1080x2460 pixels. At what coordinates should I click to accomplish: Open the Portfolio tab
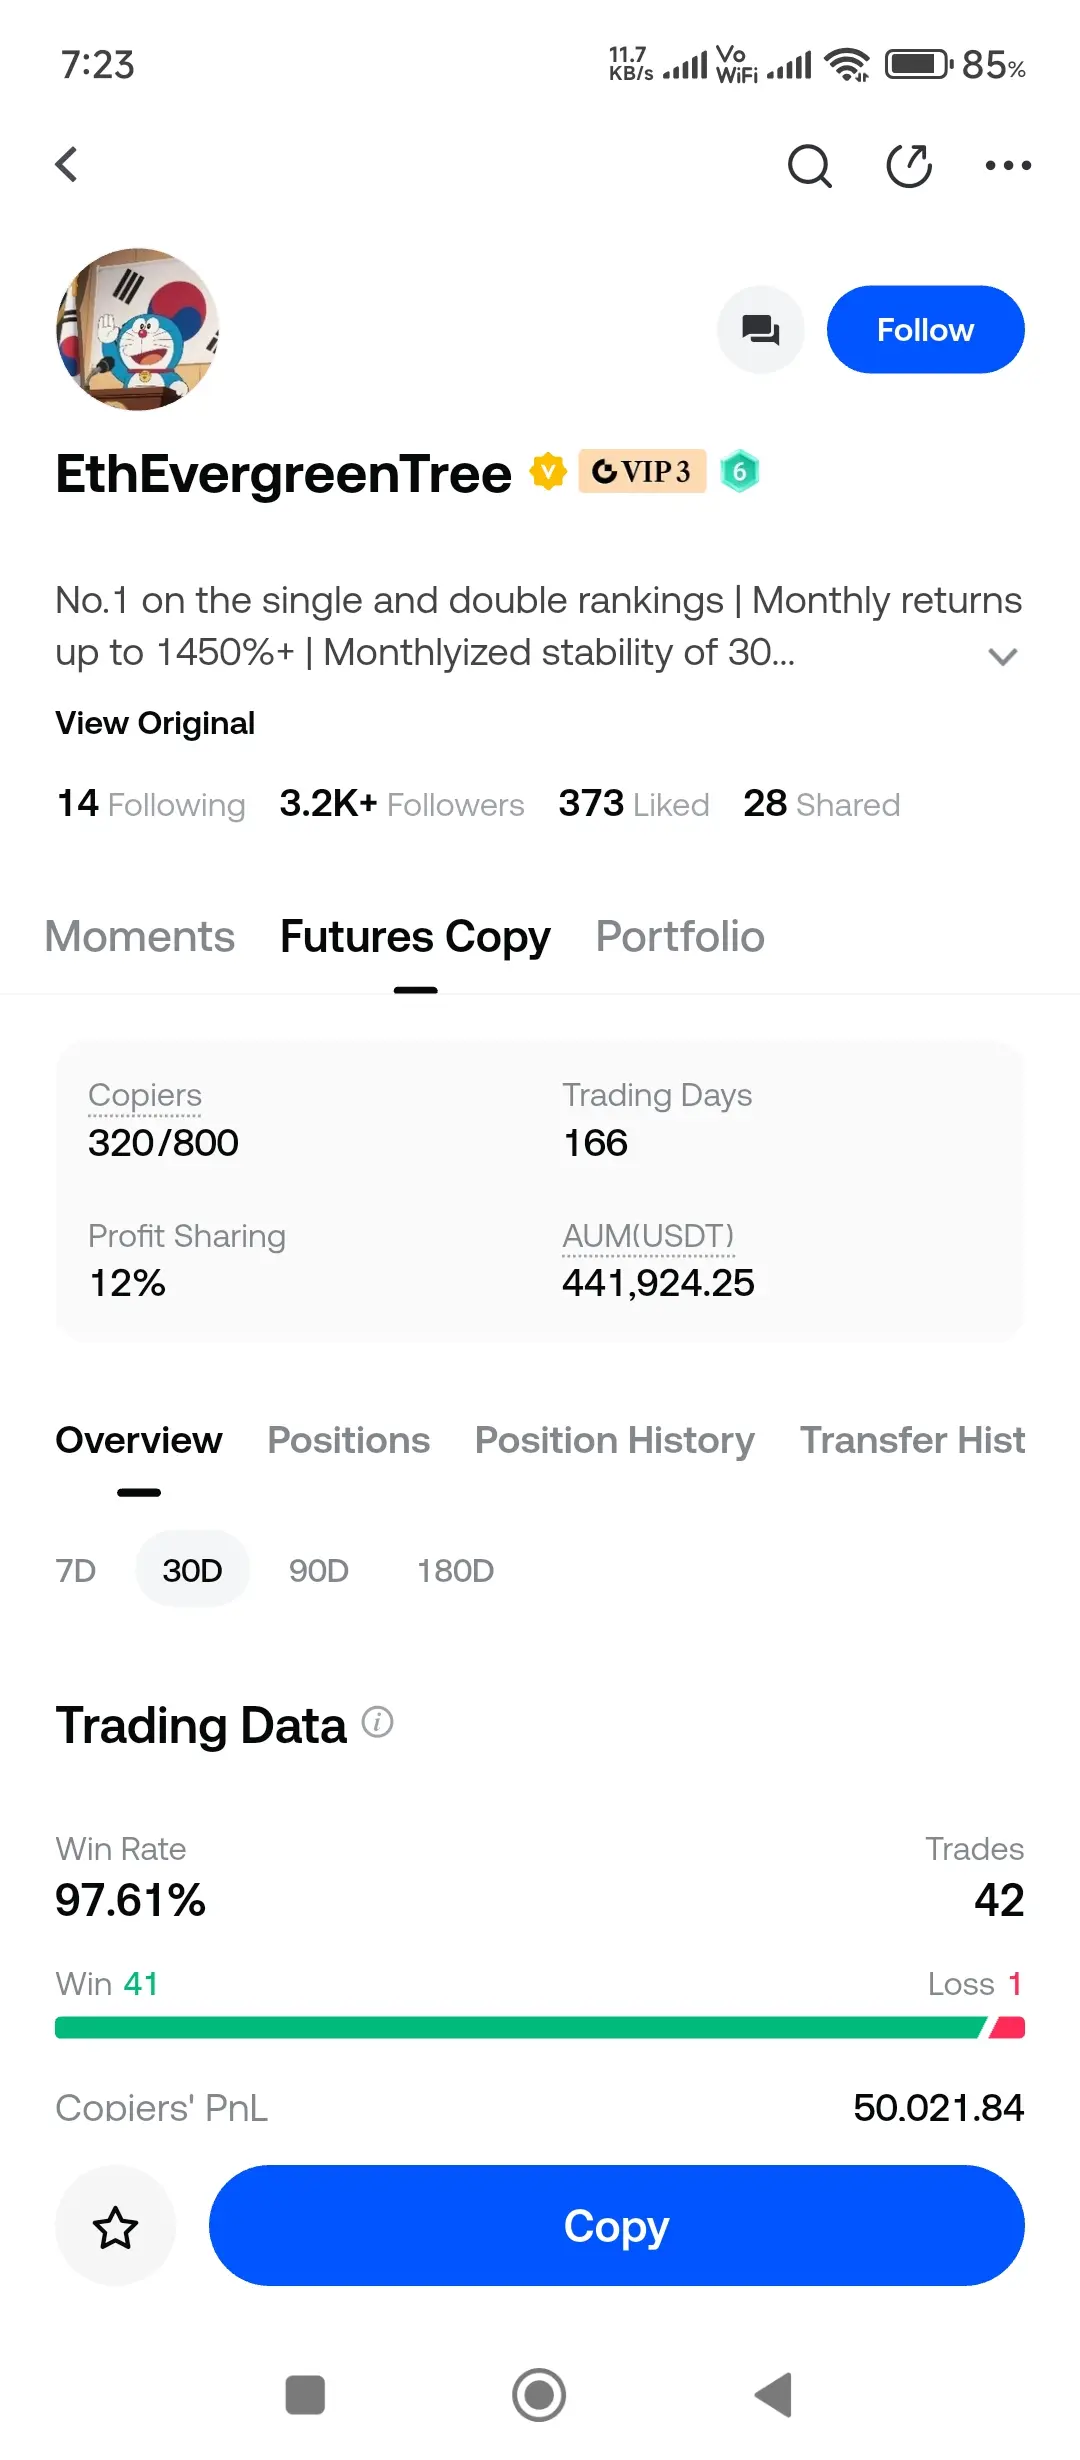(x=680, y=937)
